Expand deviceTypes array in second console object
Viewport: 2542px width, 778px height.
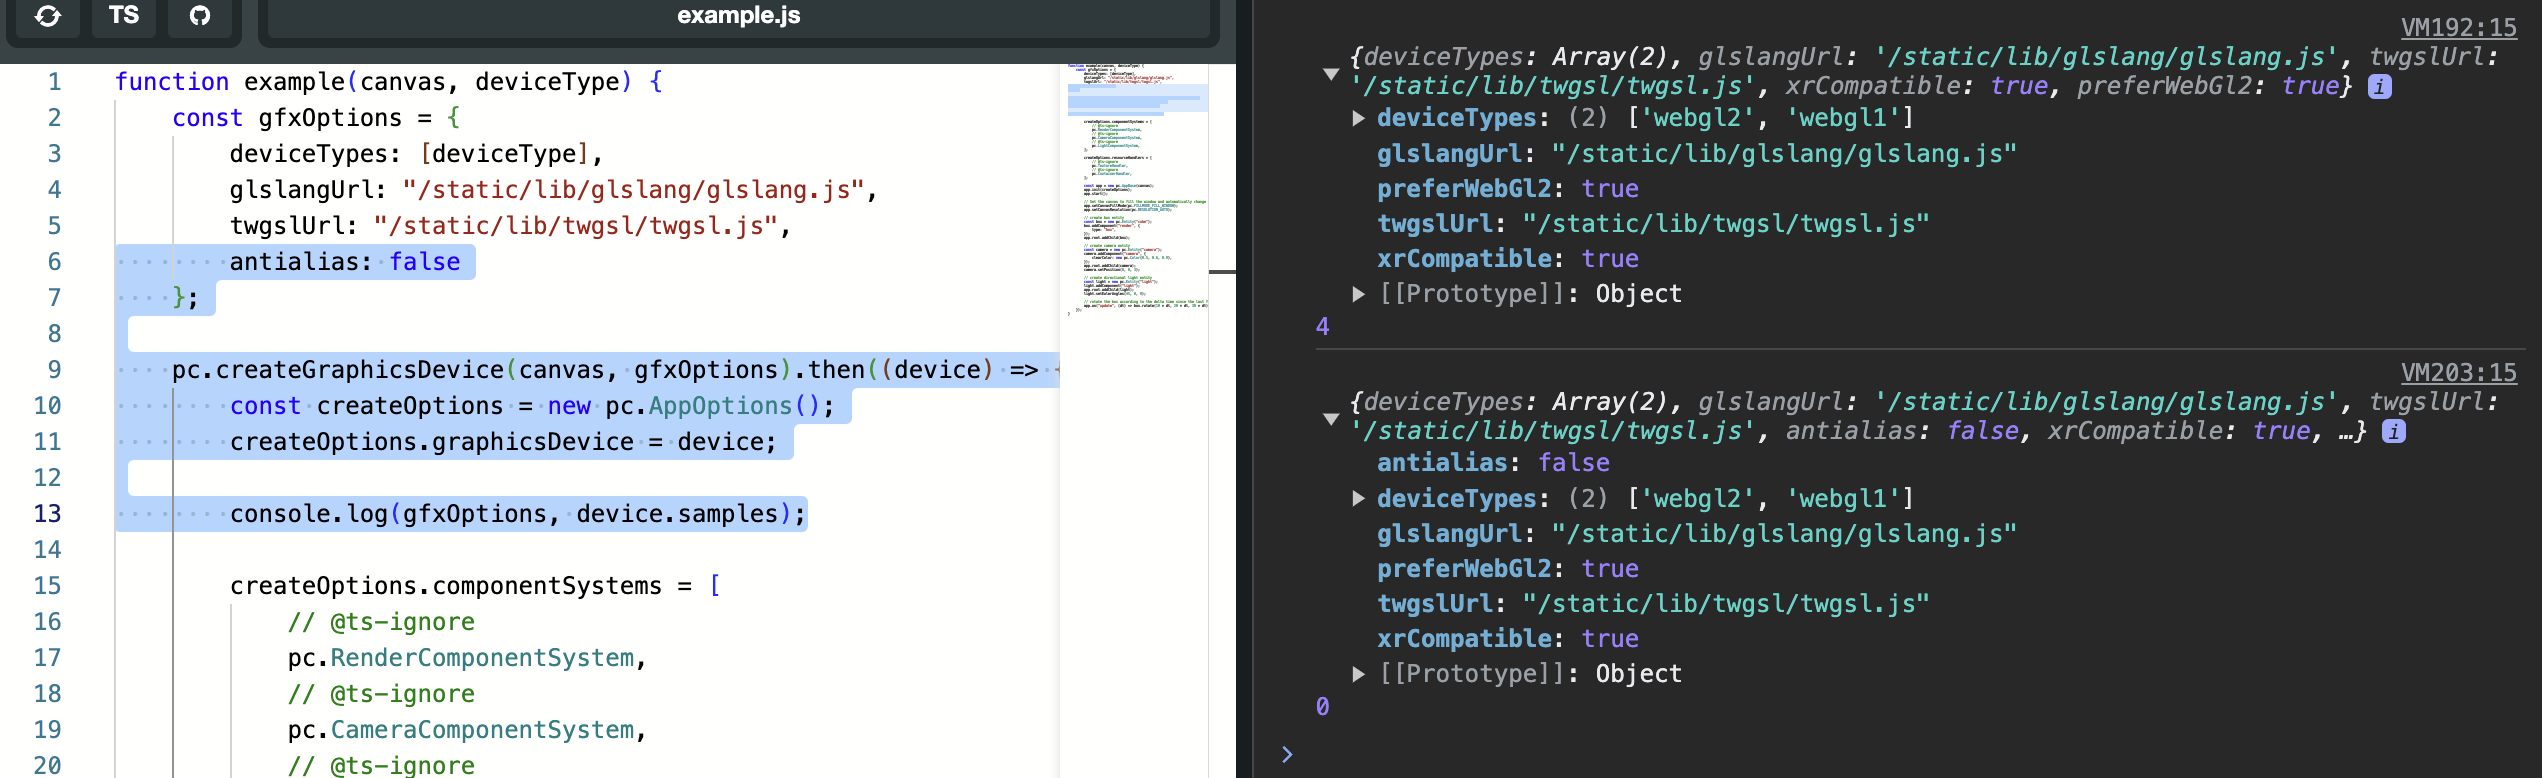tap(1358, 499)
